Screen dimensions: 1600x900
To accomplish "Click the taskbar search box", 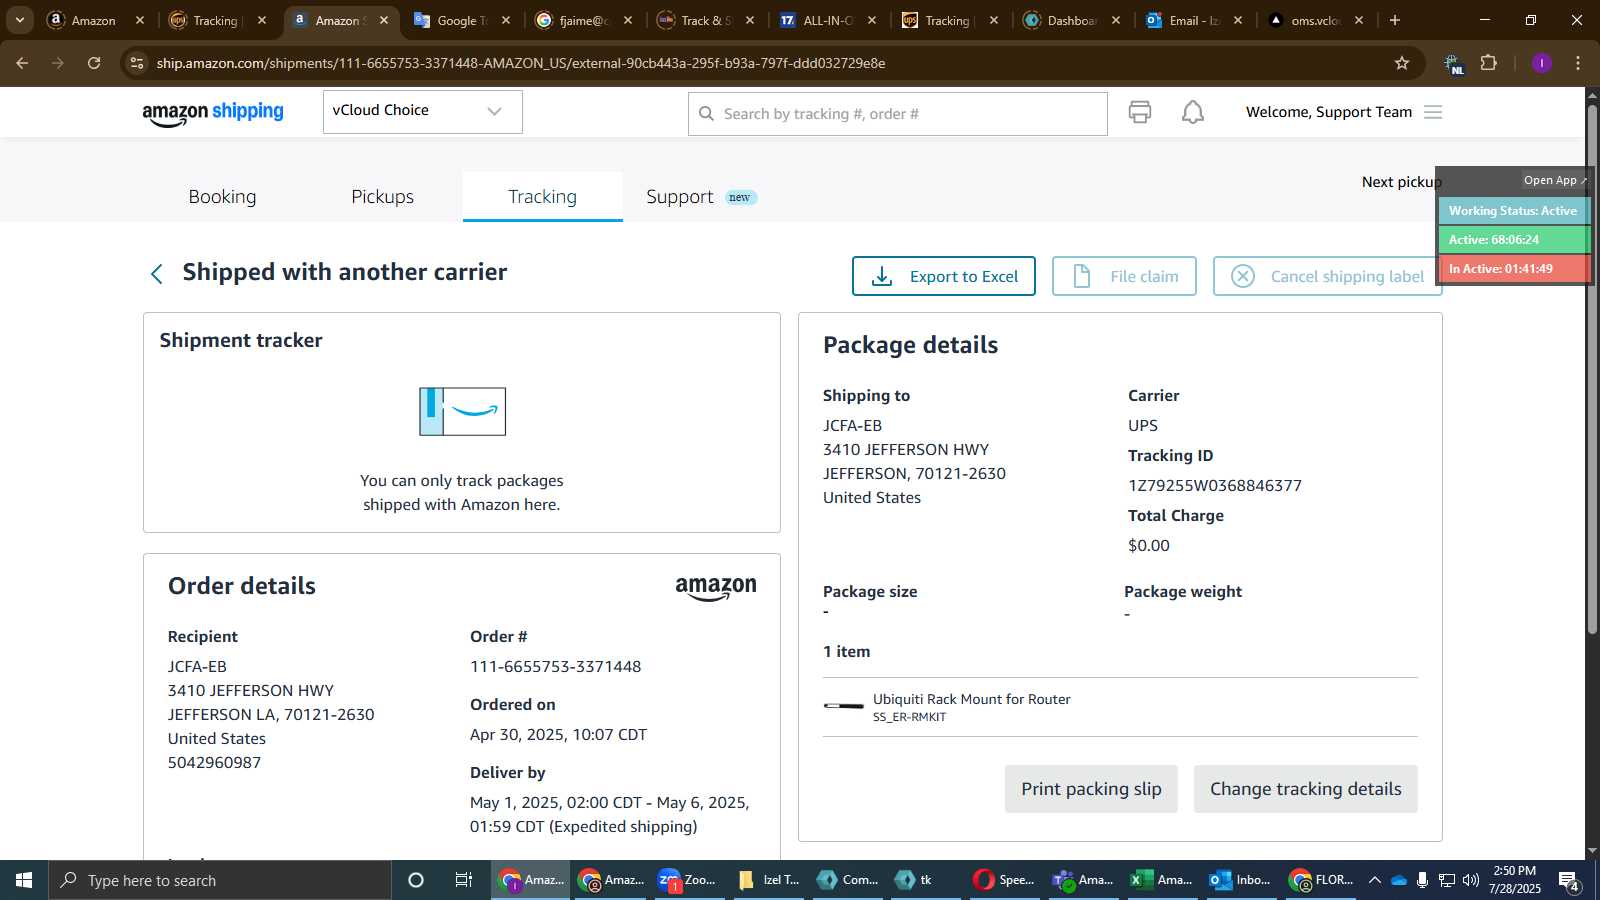I will click(x=220, y=880).
